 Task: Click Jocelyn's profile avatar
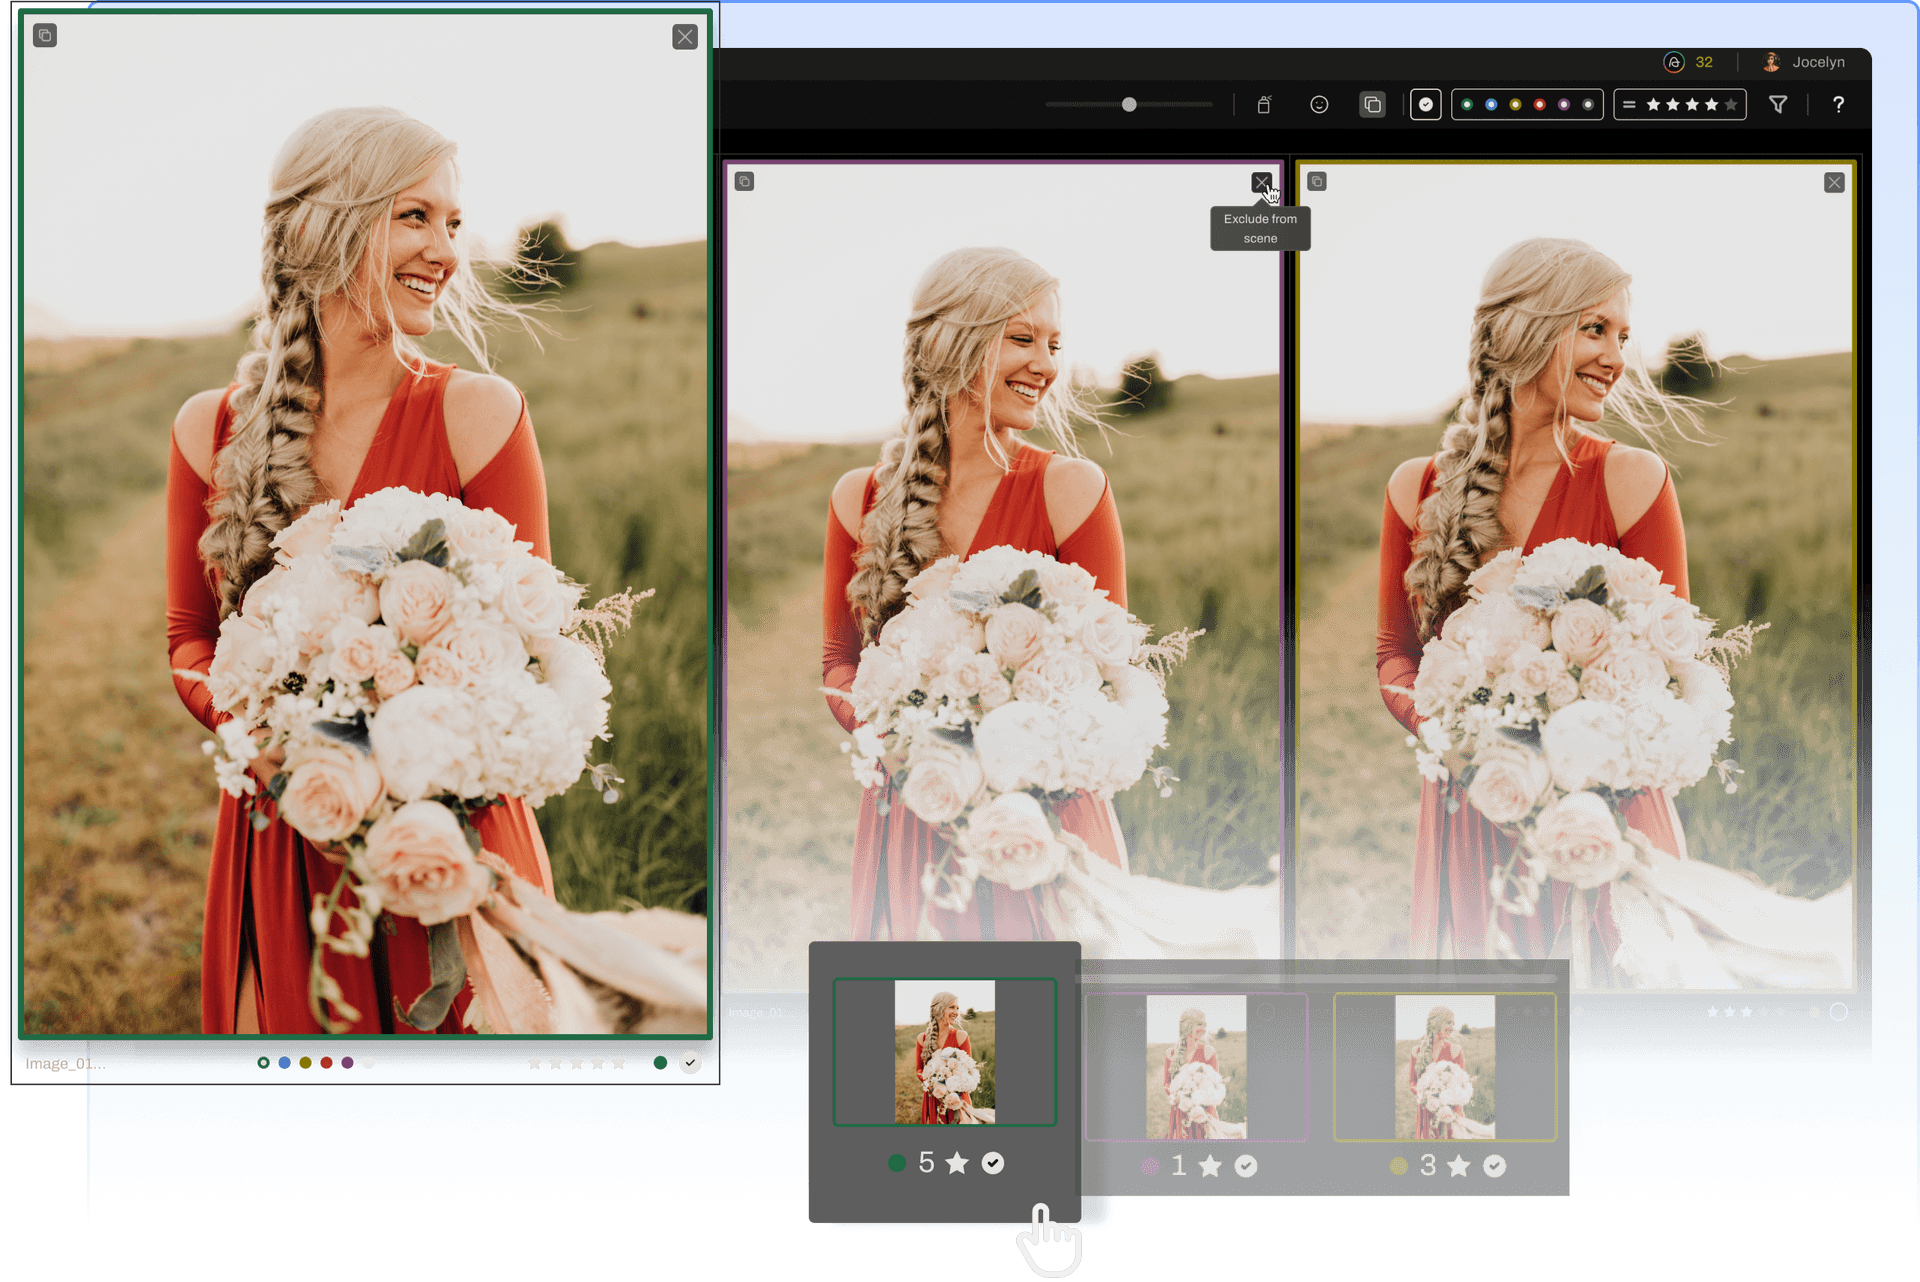(1771, 62)
